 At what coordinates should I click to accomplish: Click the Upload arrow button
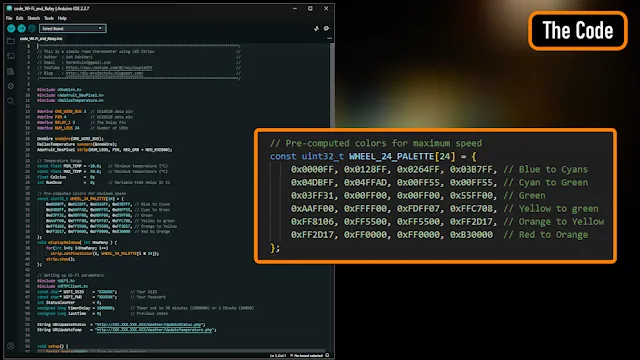coord(22,28)
